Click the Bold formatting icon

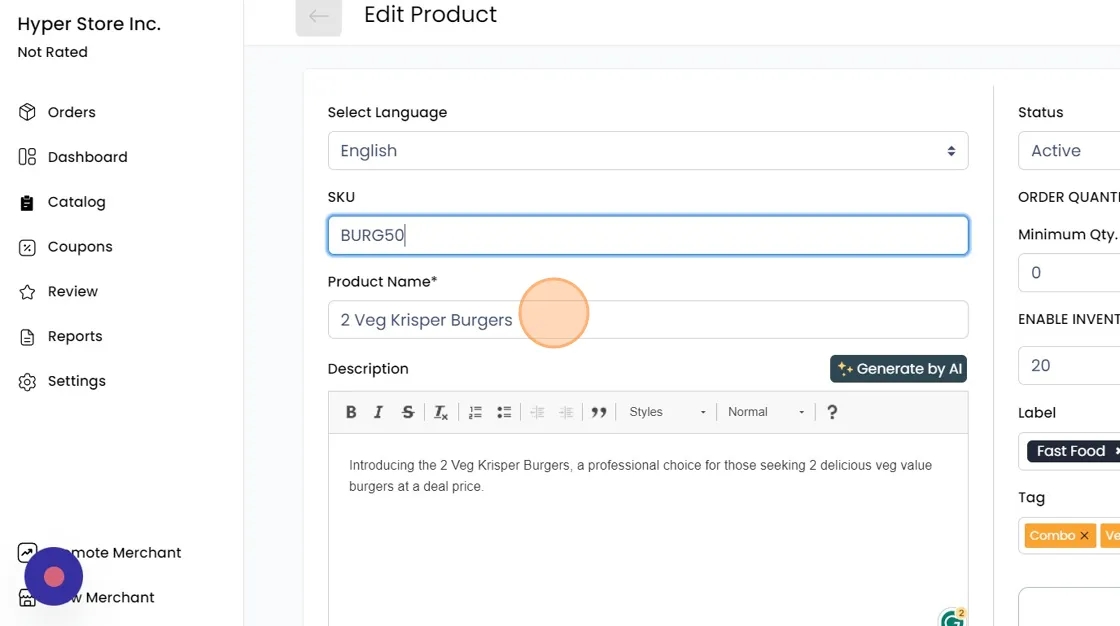point(351,412)
